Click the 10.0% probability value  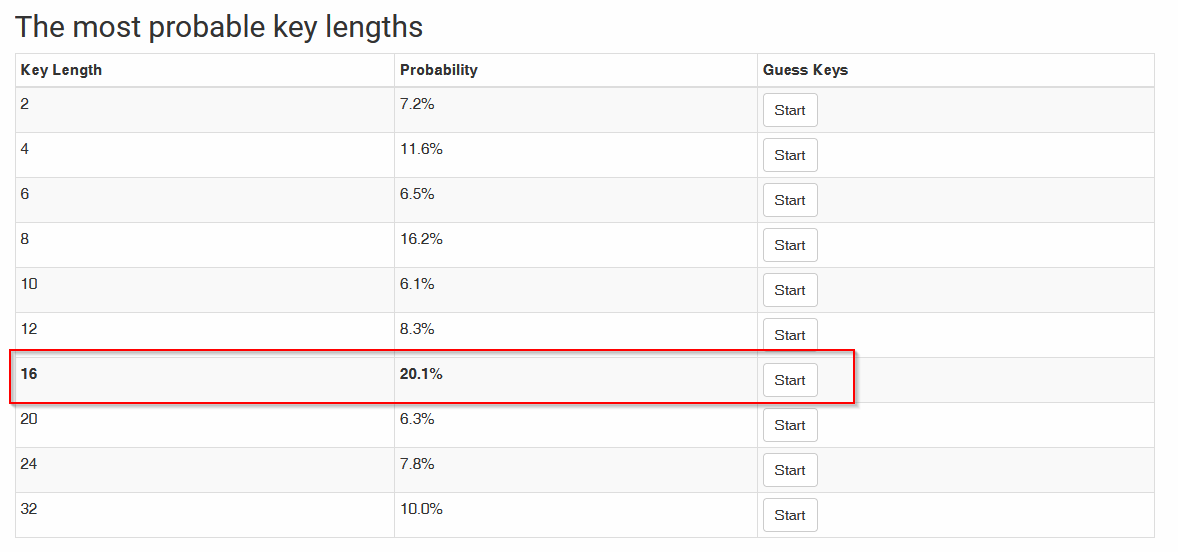[421, 508]
